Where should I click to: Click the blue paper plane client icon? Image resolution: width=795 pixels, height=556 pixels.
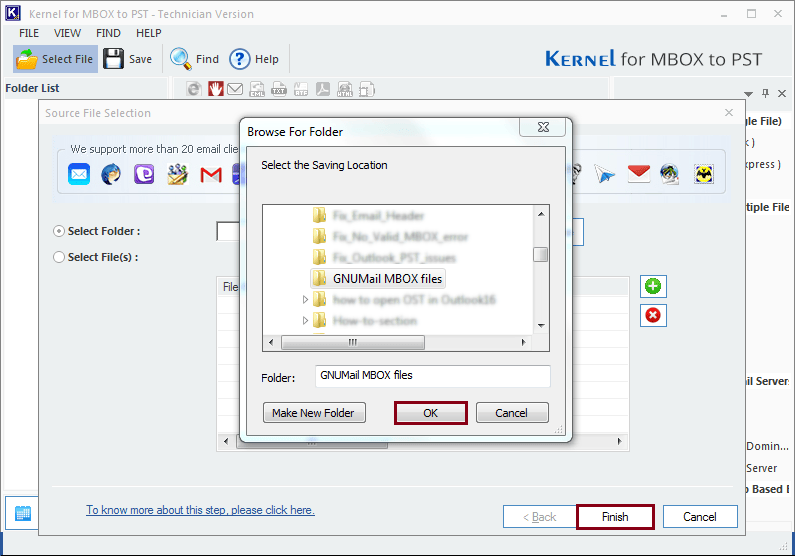click(604, 174)
